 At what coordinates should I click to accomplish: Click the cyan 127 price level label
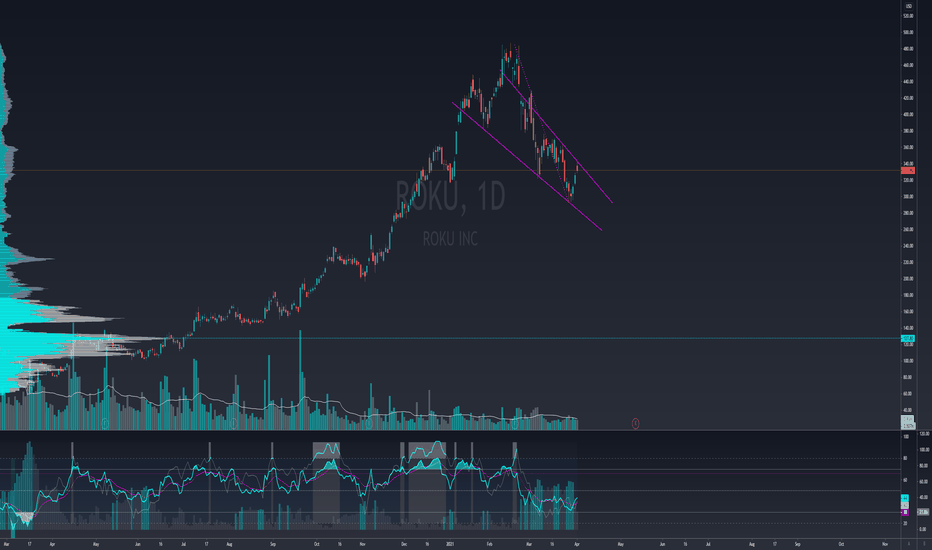click(908, 338)
